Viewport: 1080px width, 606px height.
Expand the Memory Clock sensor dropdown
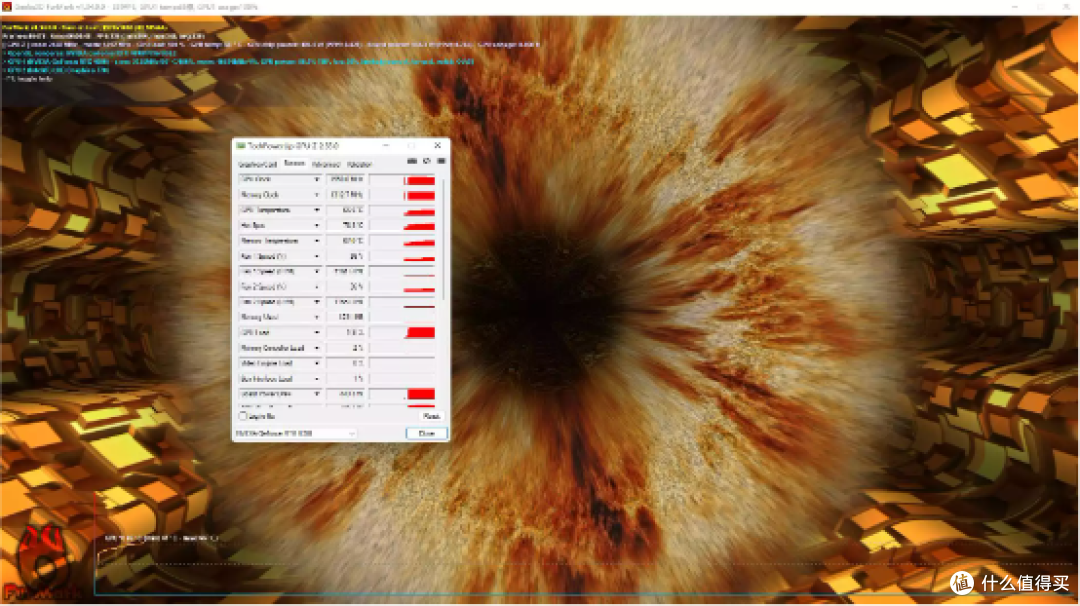click(317, 195)
